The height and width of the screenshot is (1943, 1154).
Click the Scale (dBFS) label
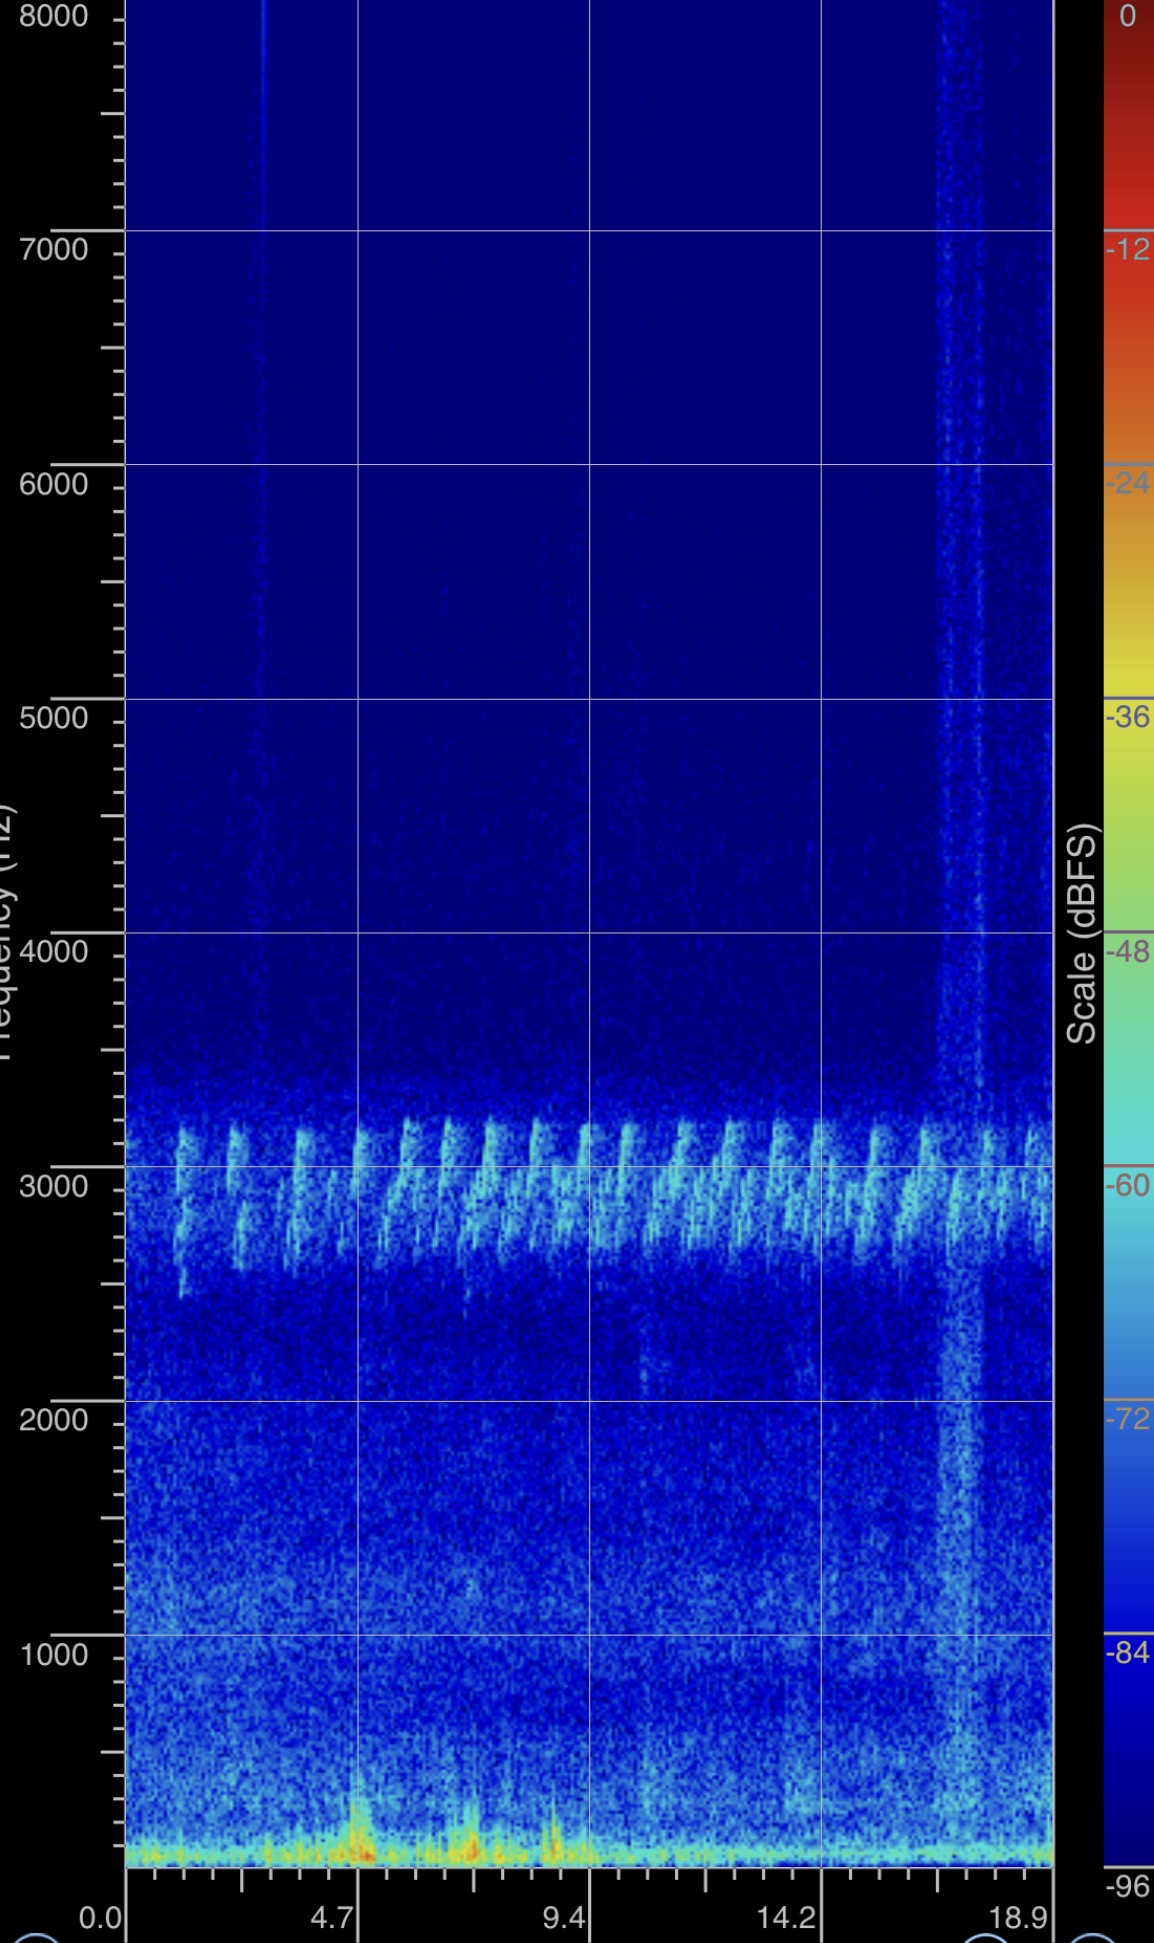pyautogui.click(x=1082, y=933)
